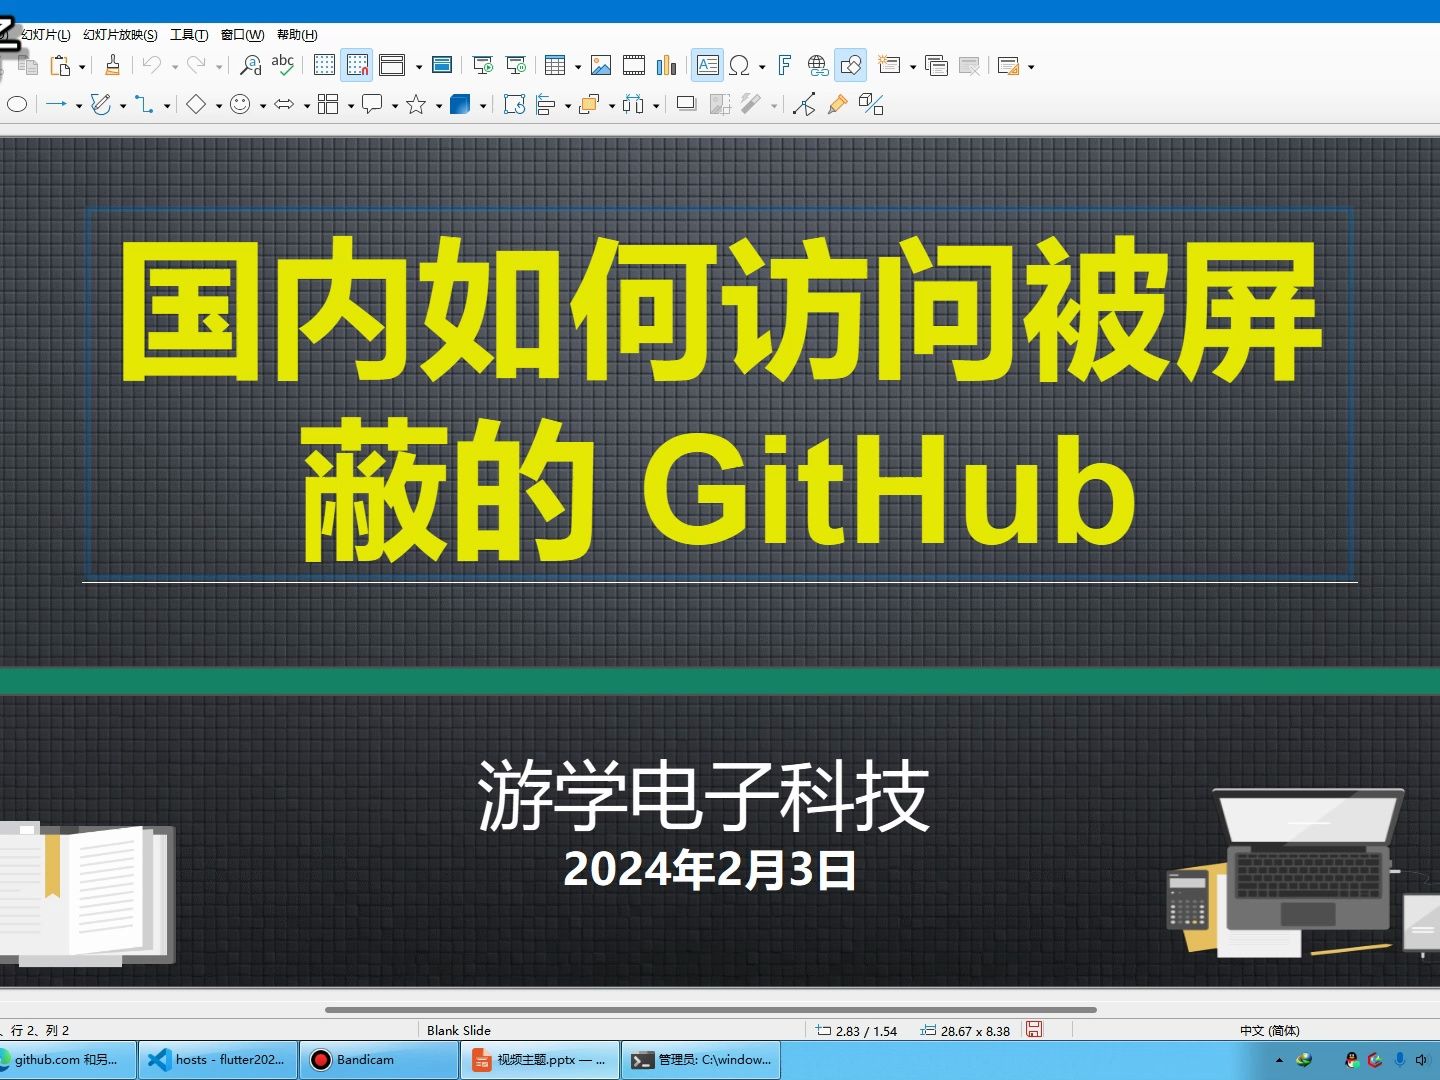Expand the Display Views dropdown arrow
The width and height of the screenshot is (1440, 1080).
pyautogui.click(x=418, y=67)
